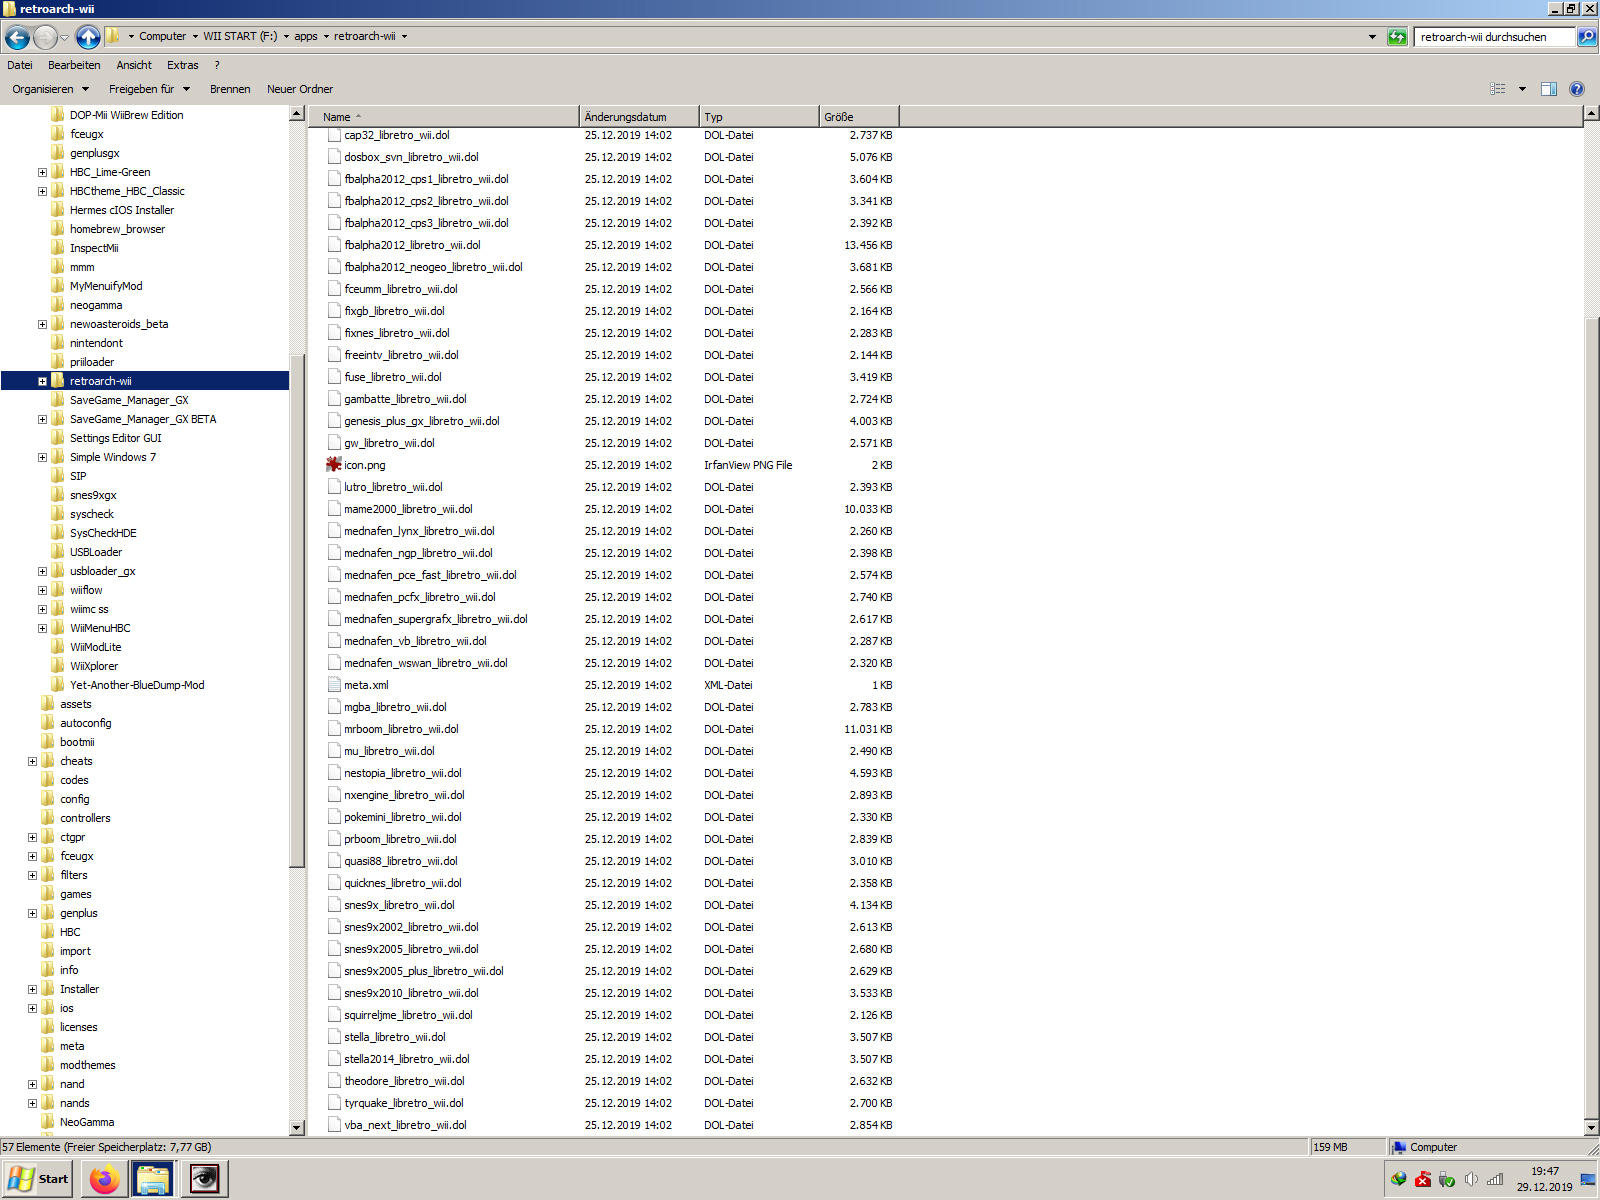This screenshot has height=1200, width=1600.
Task: Open the Extras menu
Action: pyautogui.click(x=183, y=65)
